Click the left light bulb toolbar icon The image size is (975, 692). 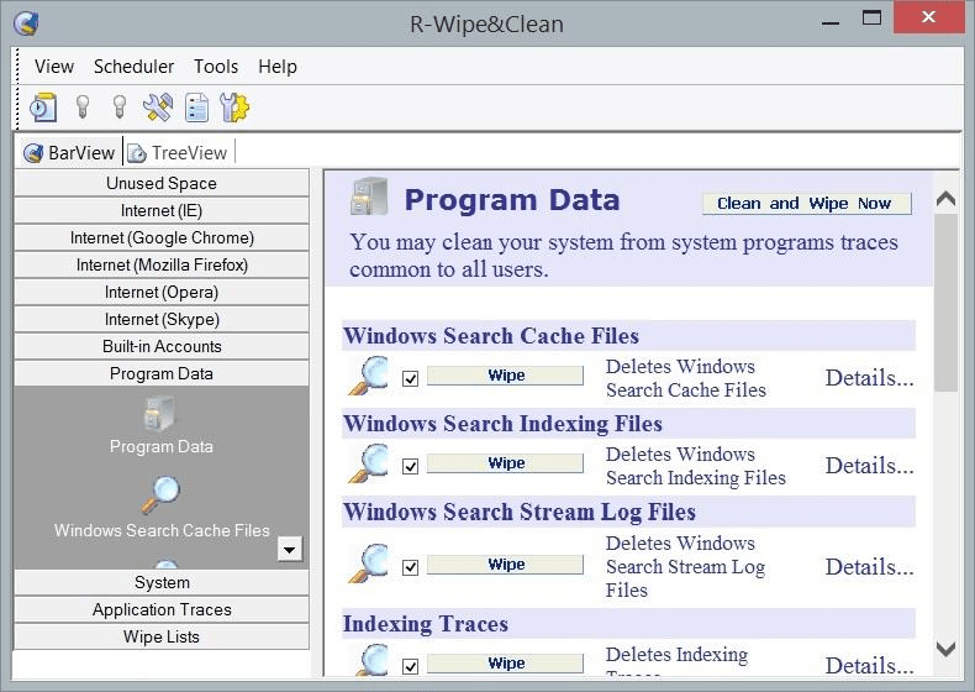[83, 107]
